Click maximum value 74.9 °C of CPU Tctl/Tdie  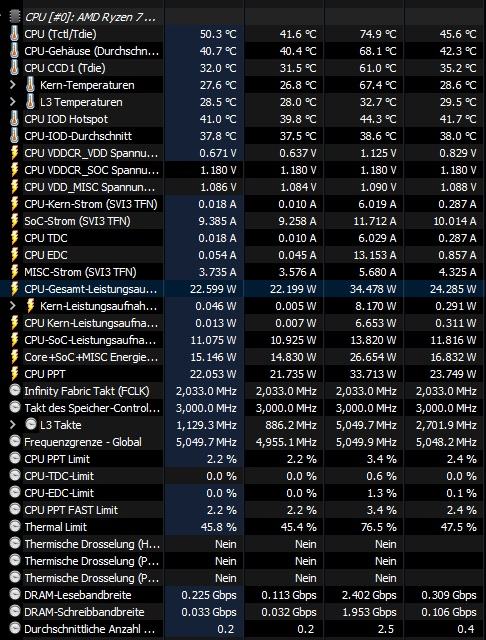click(378, 34)
